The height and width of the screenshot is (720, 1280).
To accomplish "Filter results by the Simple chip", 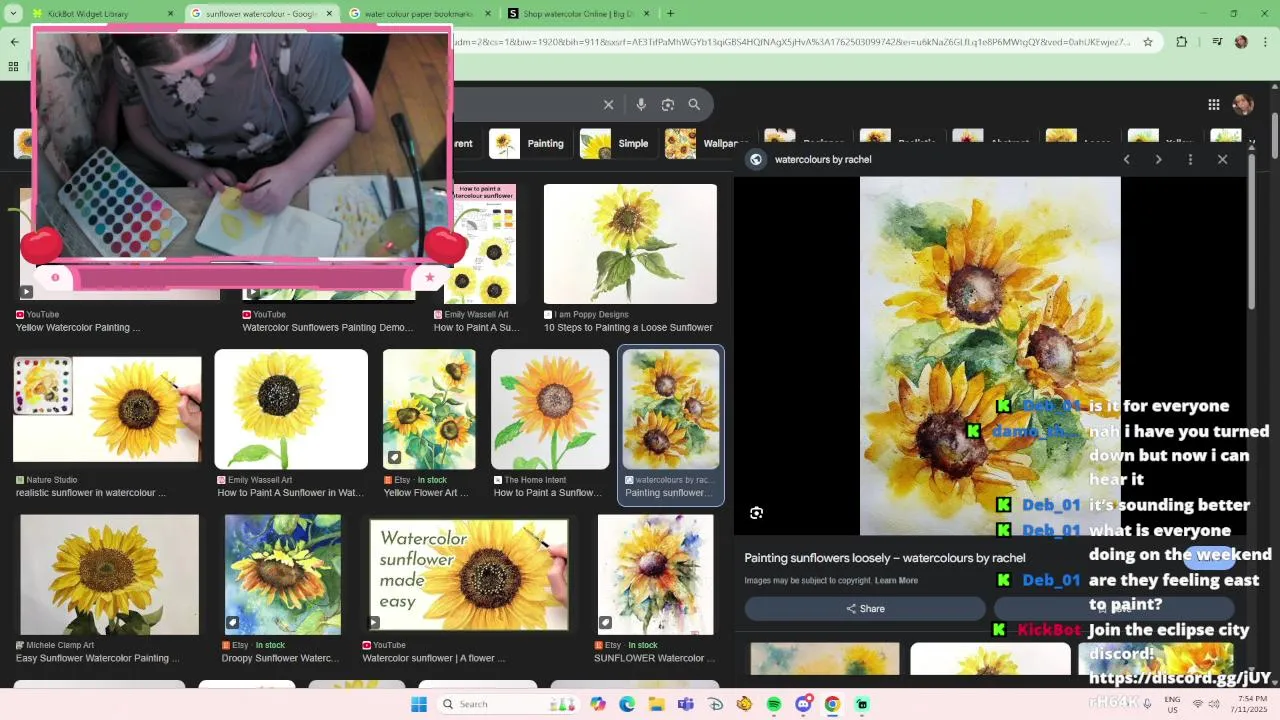I will (617, 143).
